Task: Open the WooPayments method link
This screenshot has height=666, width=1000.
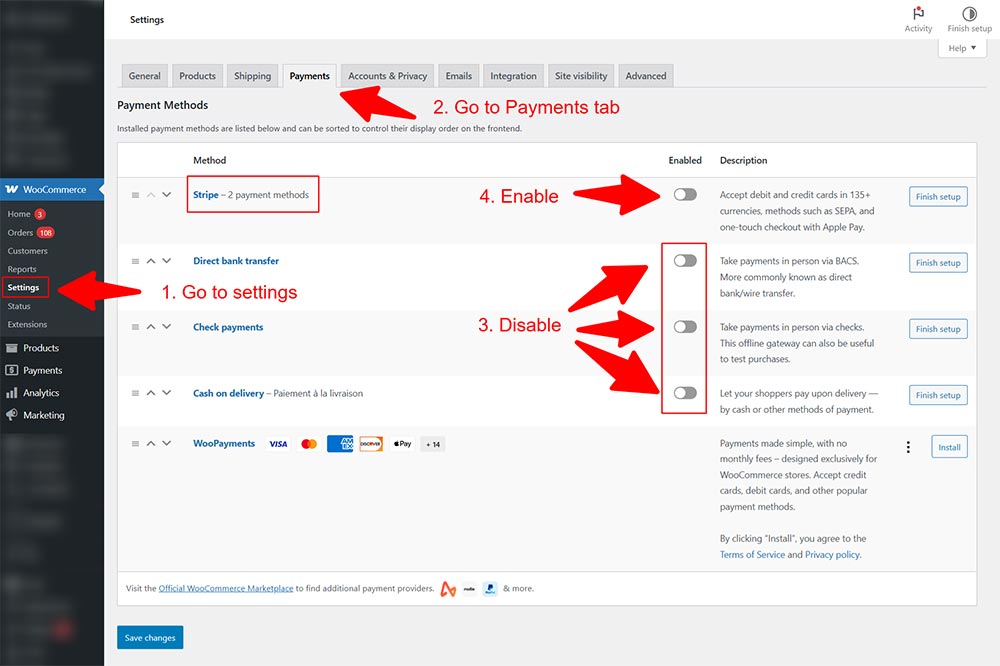Action: click(x=224, y=443)
